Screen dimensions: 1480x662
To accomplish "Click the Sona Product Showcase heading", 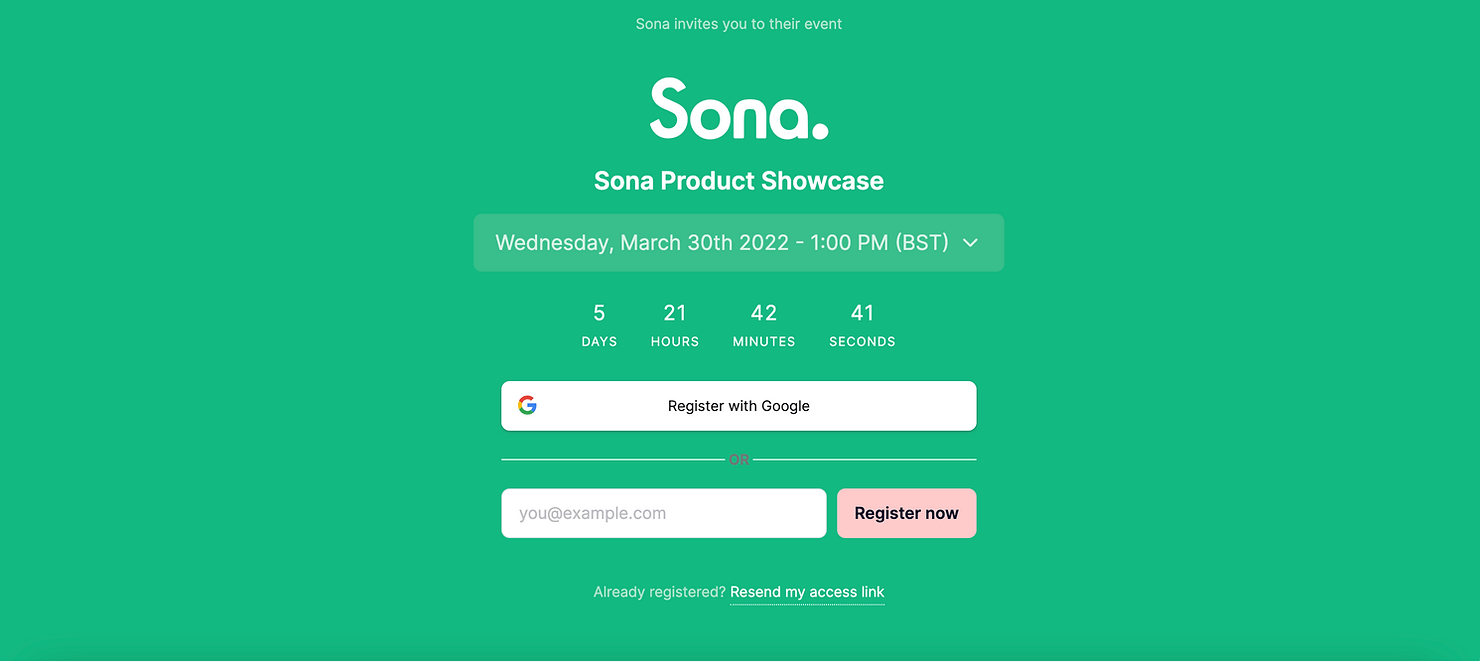I will coord(739,181).
